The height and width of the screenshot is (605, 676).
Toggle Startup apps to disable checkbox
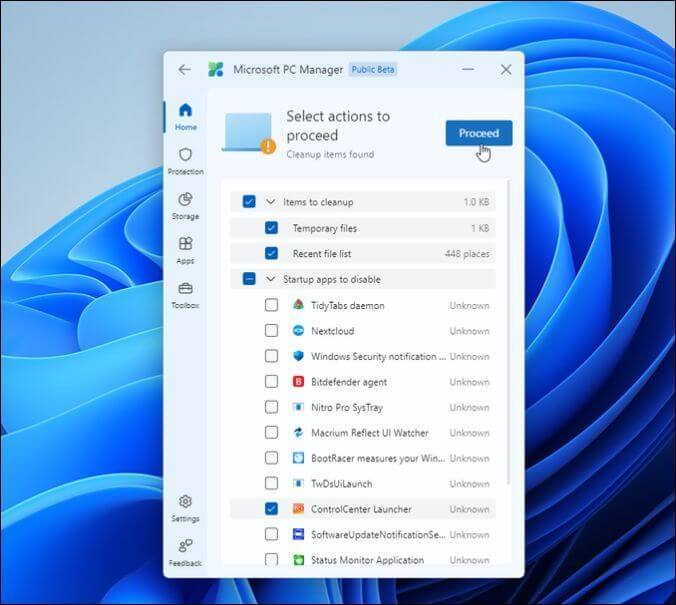[249, 279]
